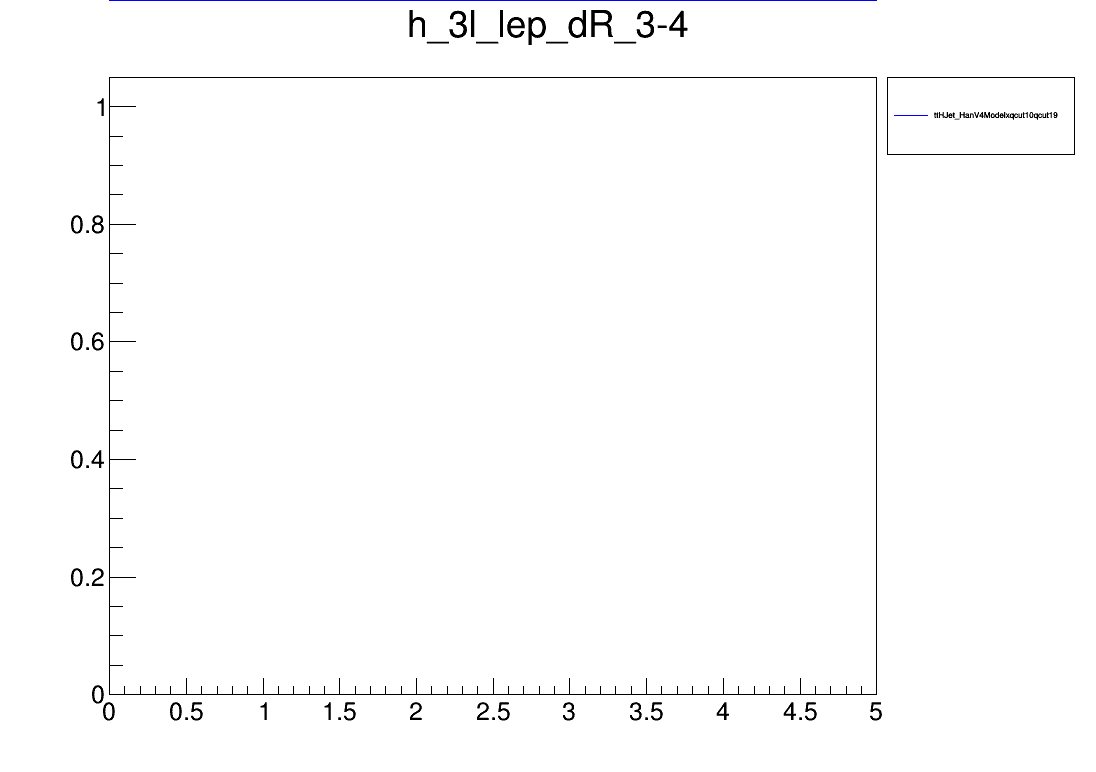
Task: Click the blue line sample in legend
Action: (911, 115)
